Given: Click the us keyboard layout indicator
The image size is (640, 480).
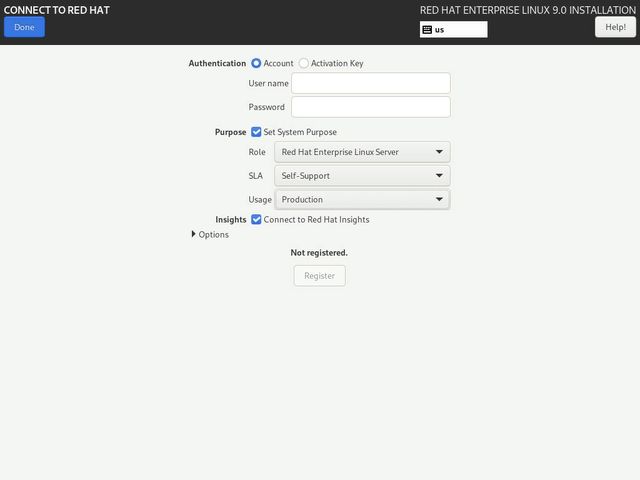Looking at the screenshot, I should 453,29.
